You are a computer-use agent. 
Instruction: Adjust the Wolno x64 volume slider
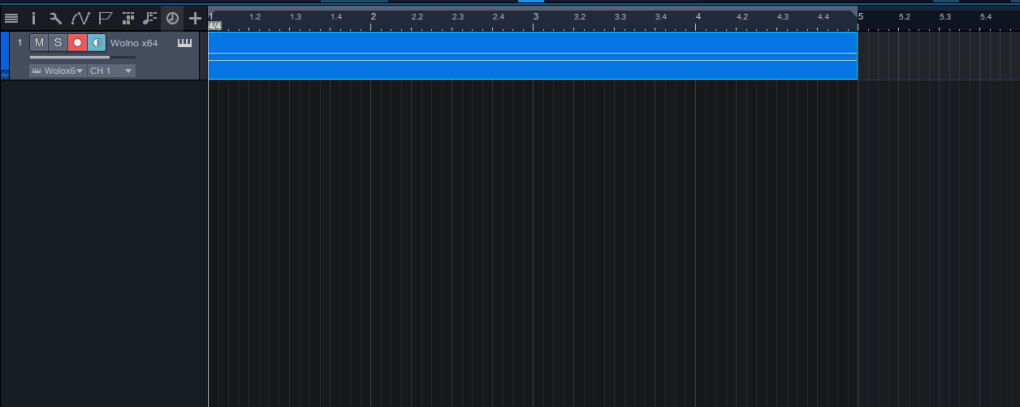82,57
